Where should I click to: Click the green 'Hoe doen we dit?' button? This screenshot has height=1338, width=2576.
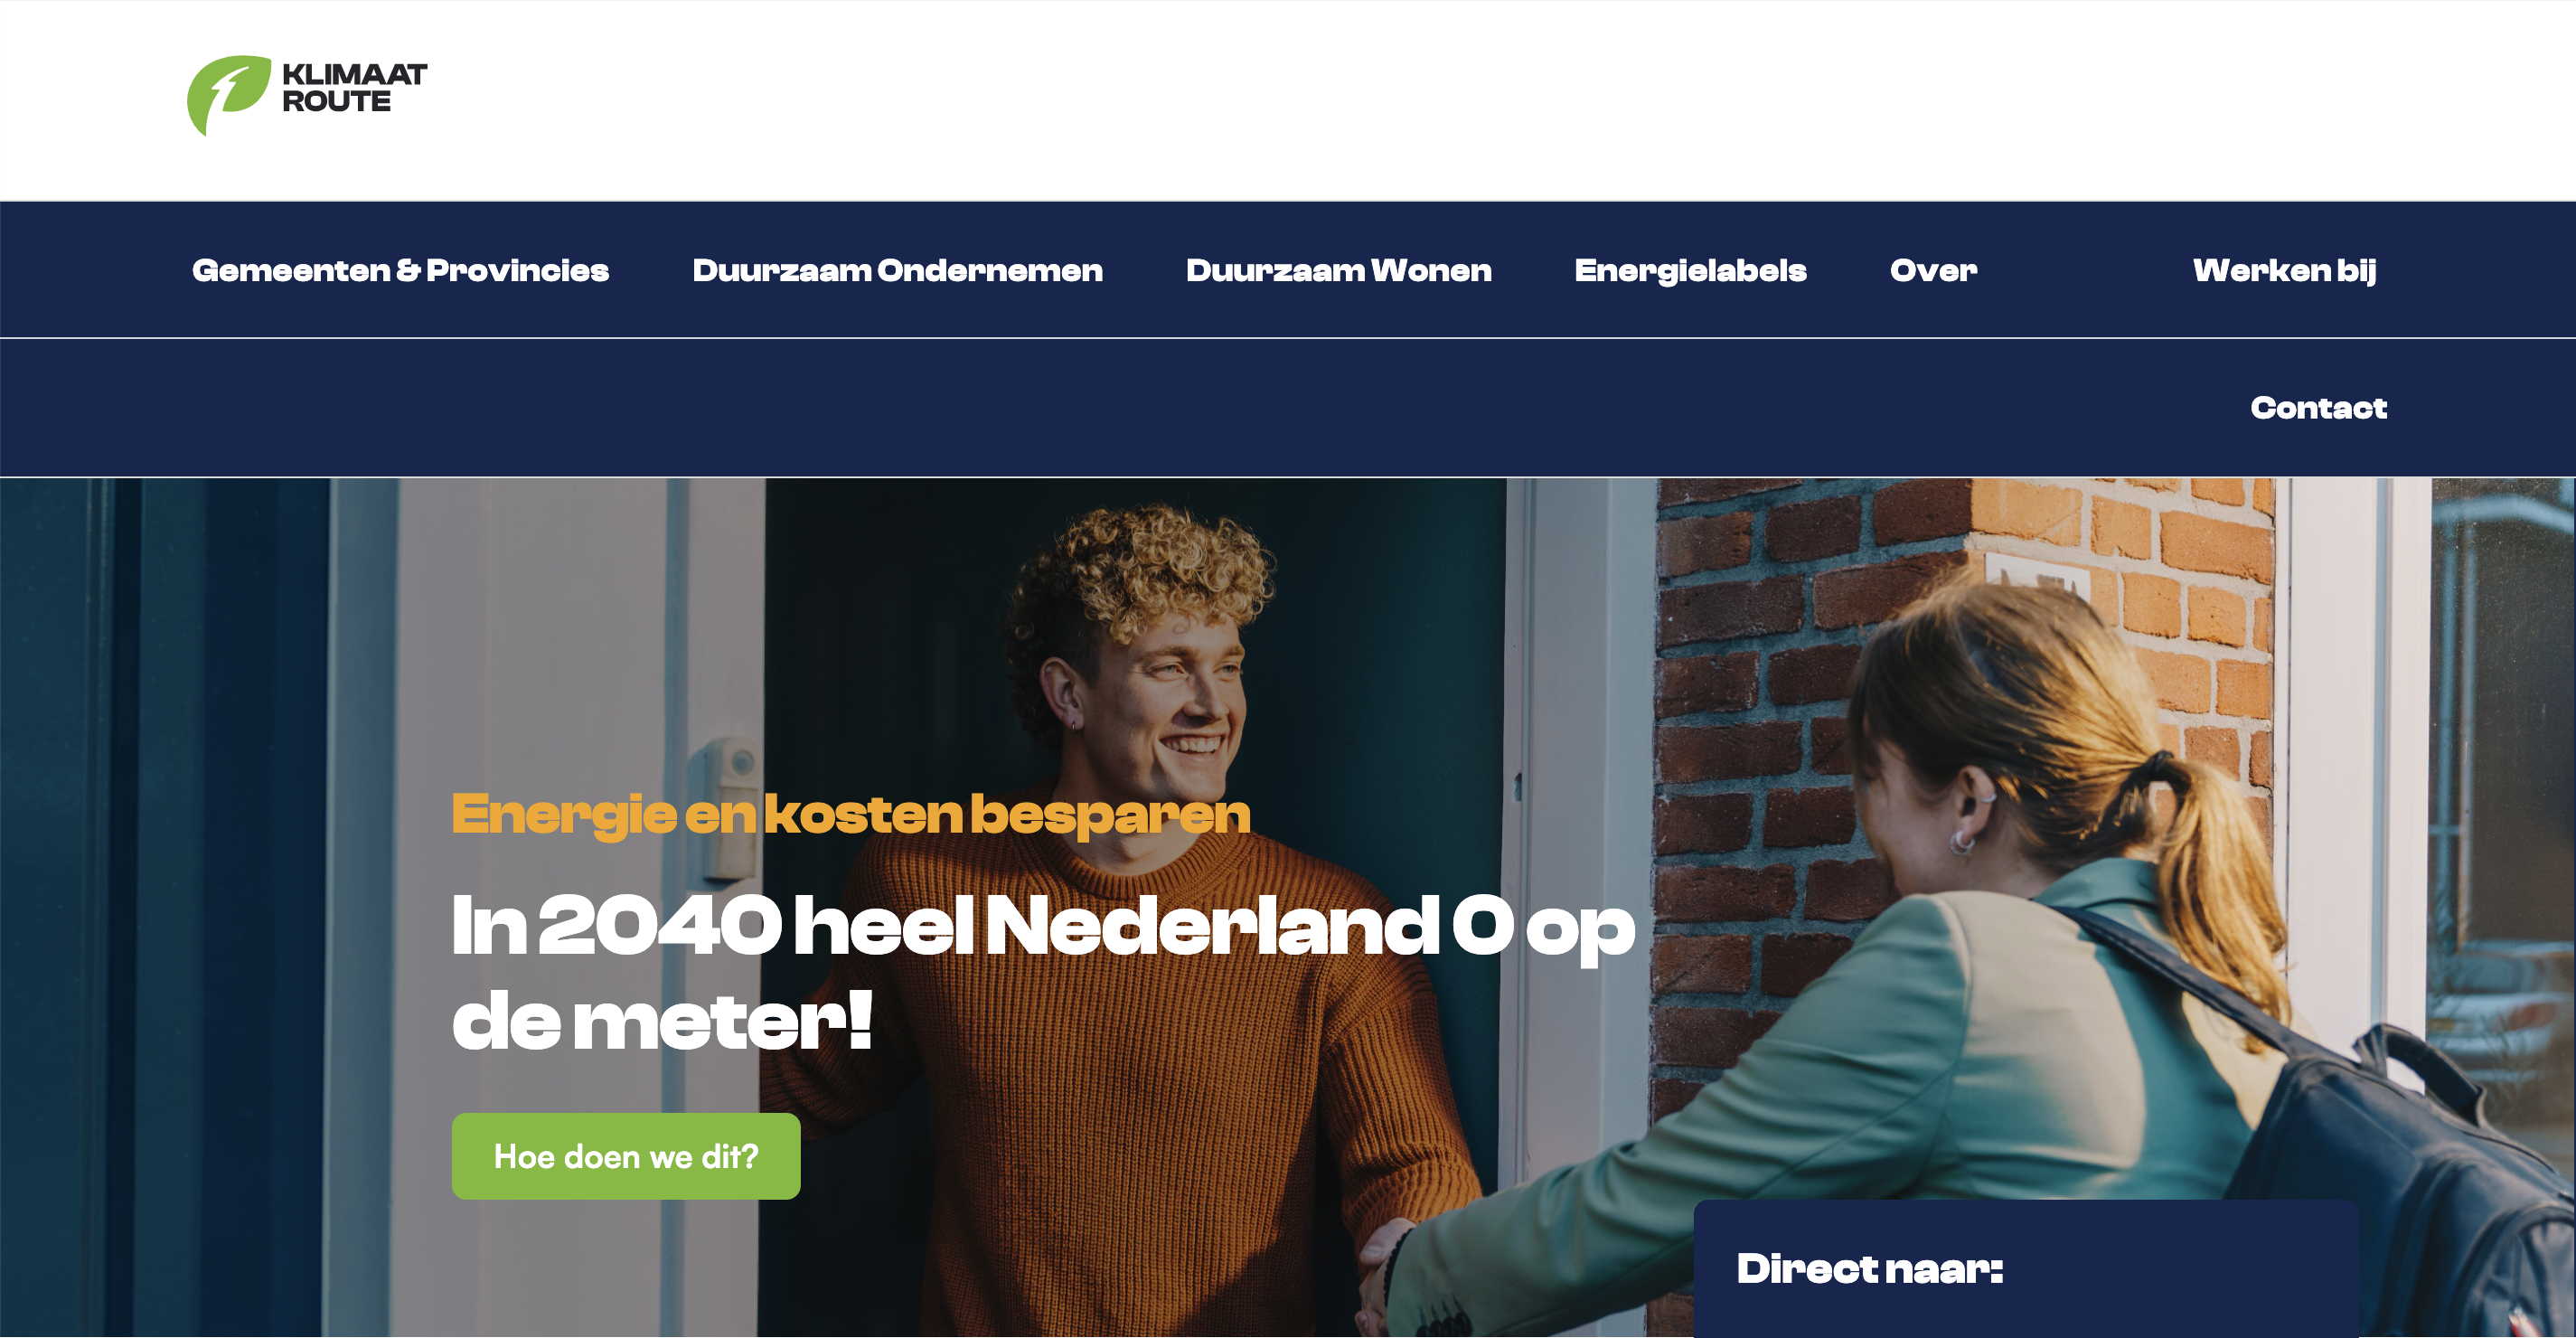626,1156
